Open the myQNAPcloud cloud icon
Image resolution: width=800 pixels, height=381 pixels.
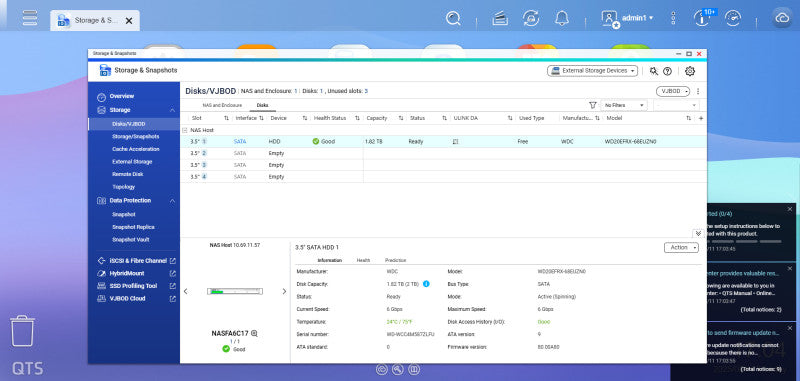point(782,18)
